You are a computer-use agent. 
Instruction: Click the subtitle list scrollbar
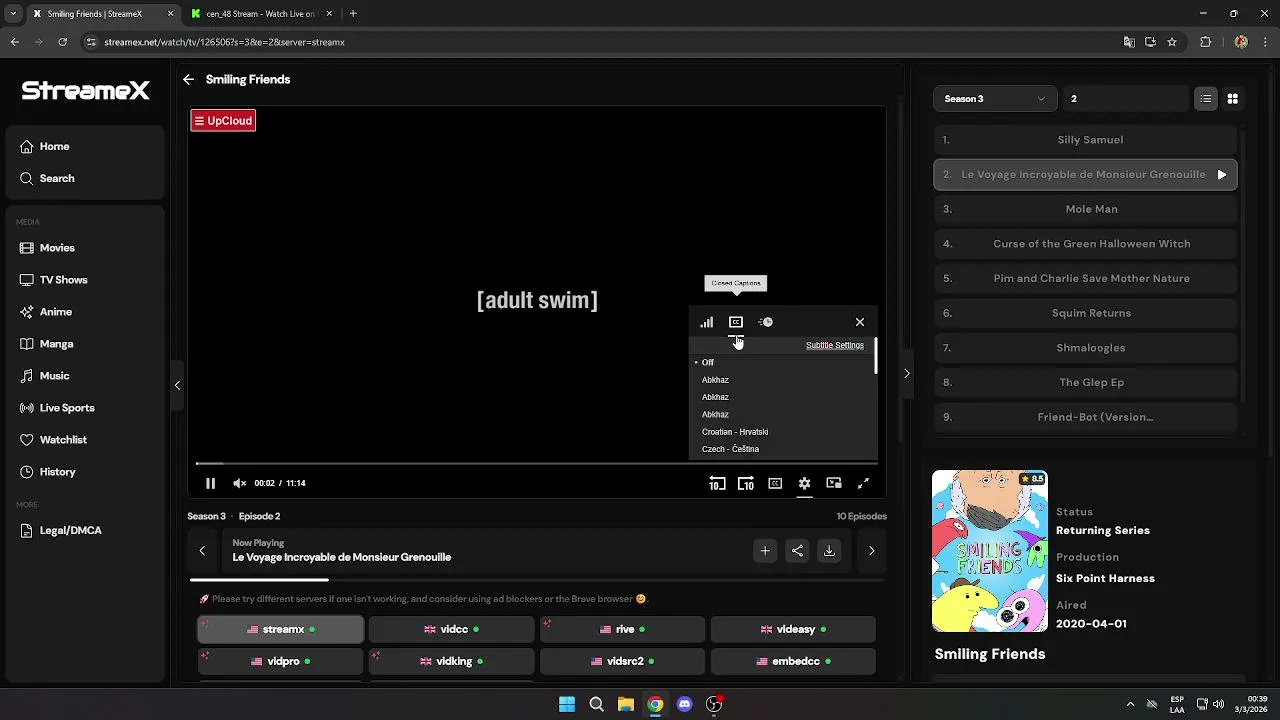(x=875, y=356)
